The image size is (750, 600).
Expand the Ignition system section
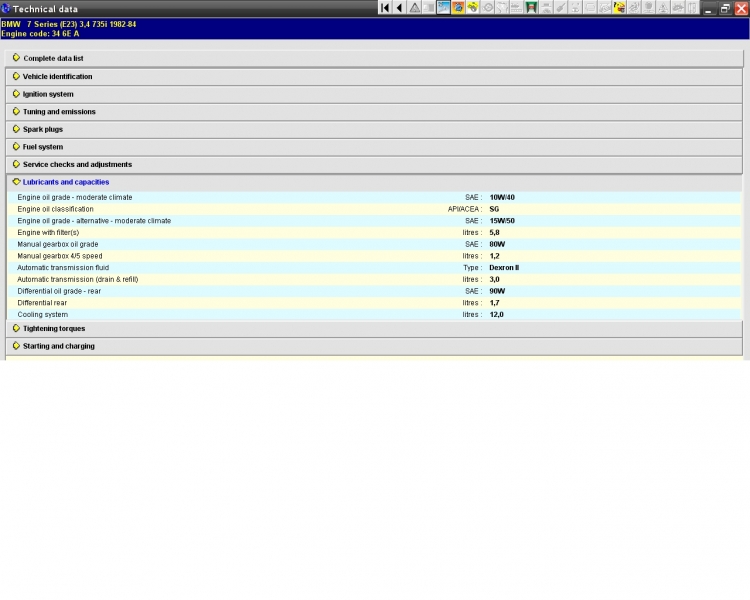48,94
